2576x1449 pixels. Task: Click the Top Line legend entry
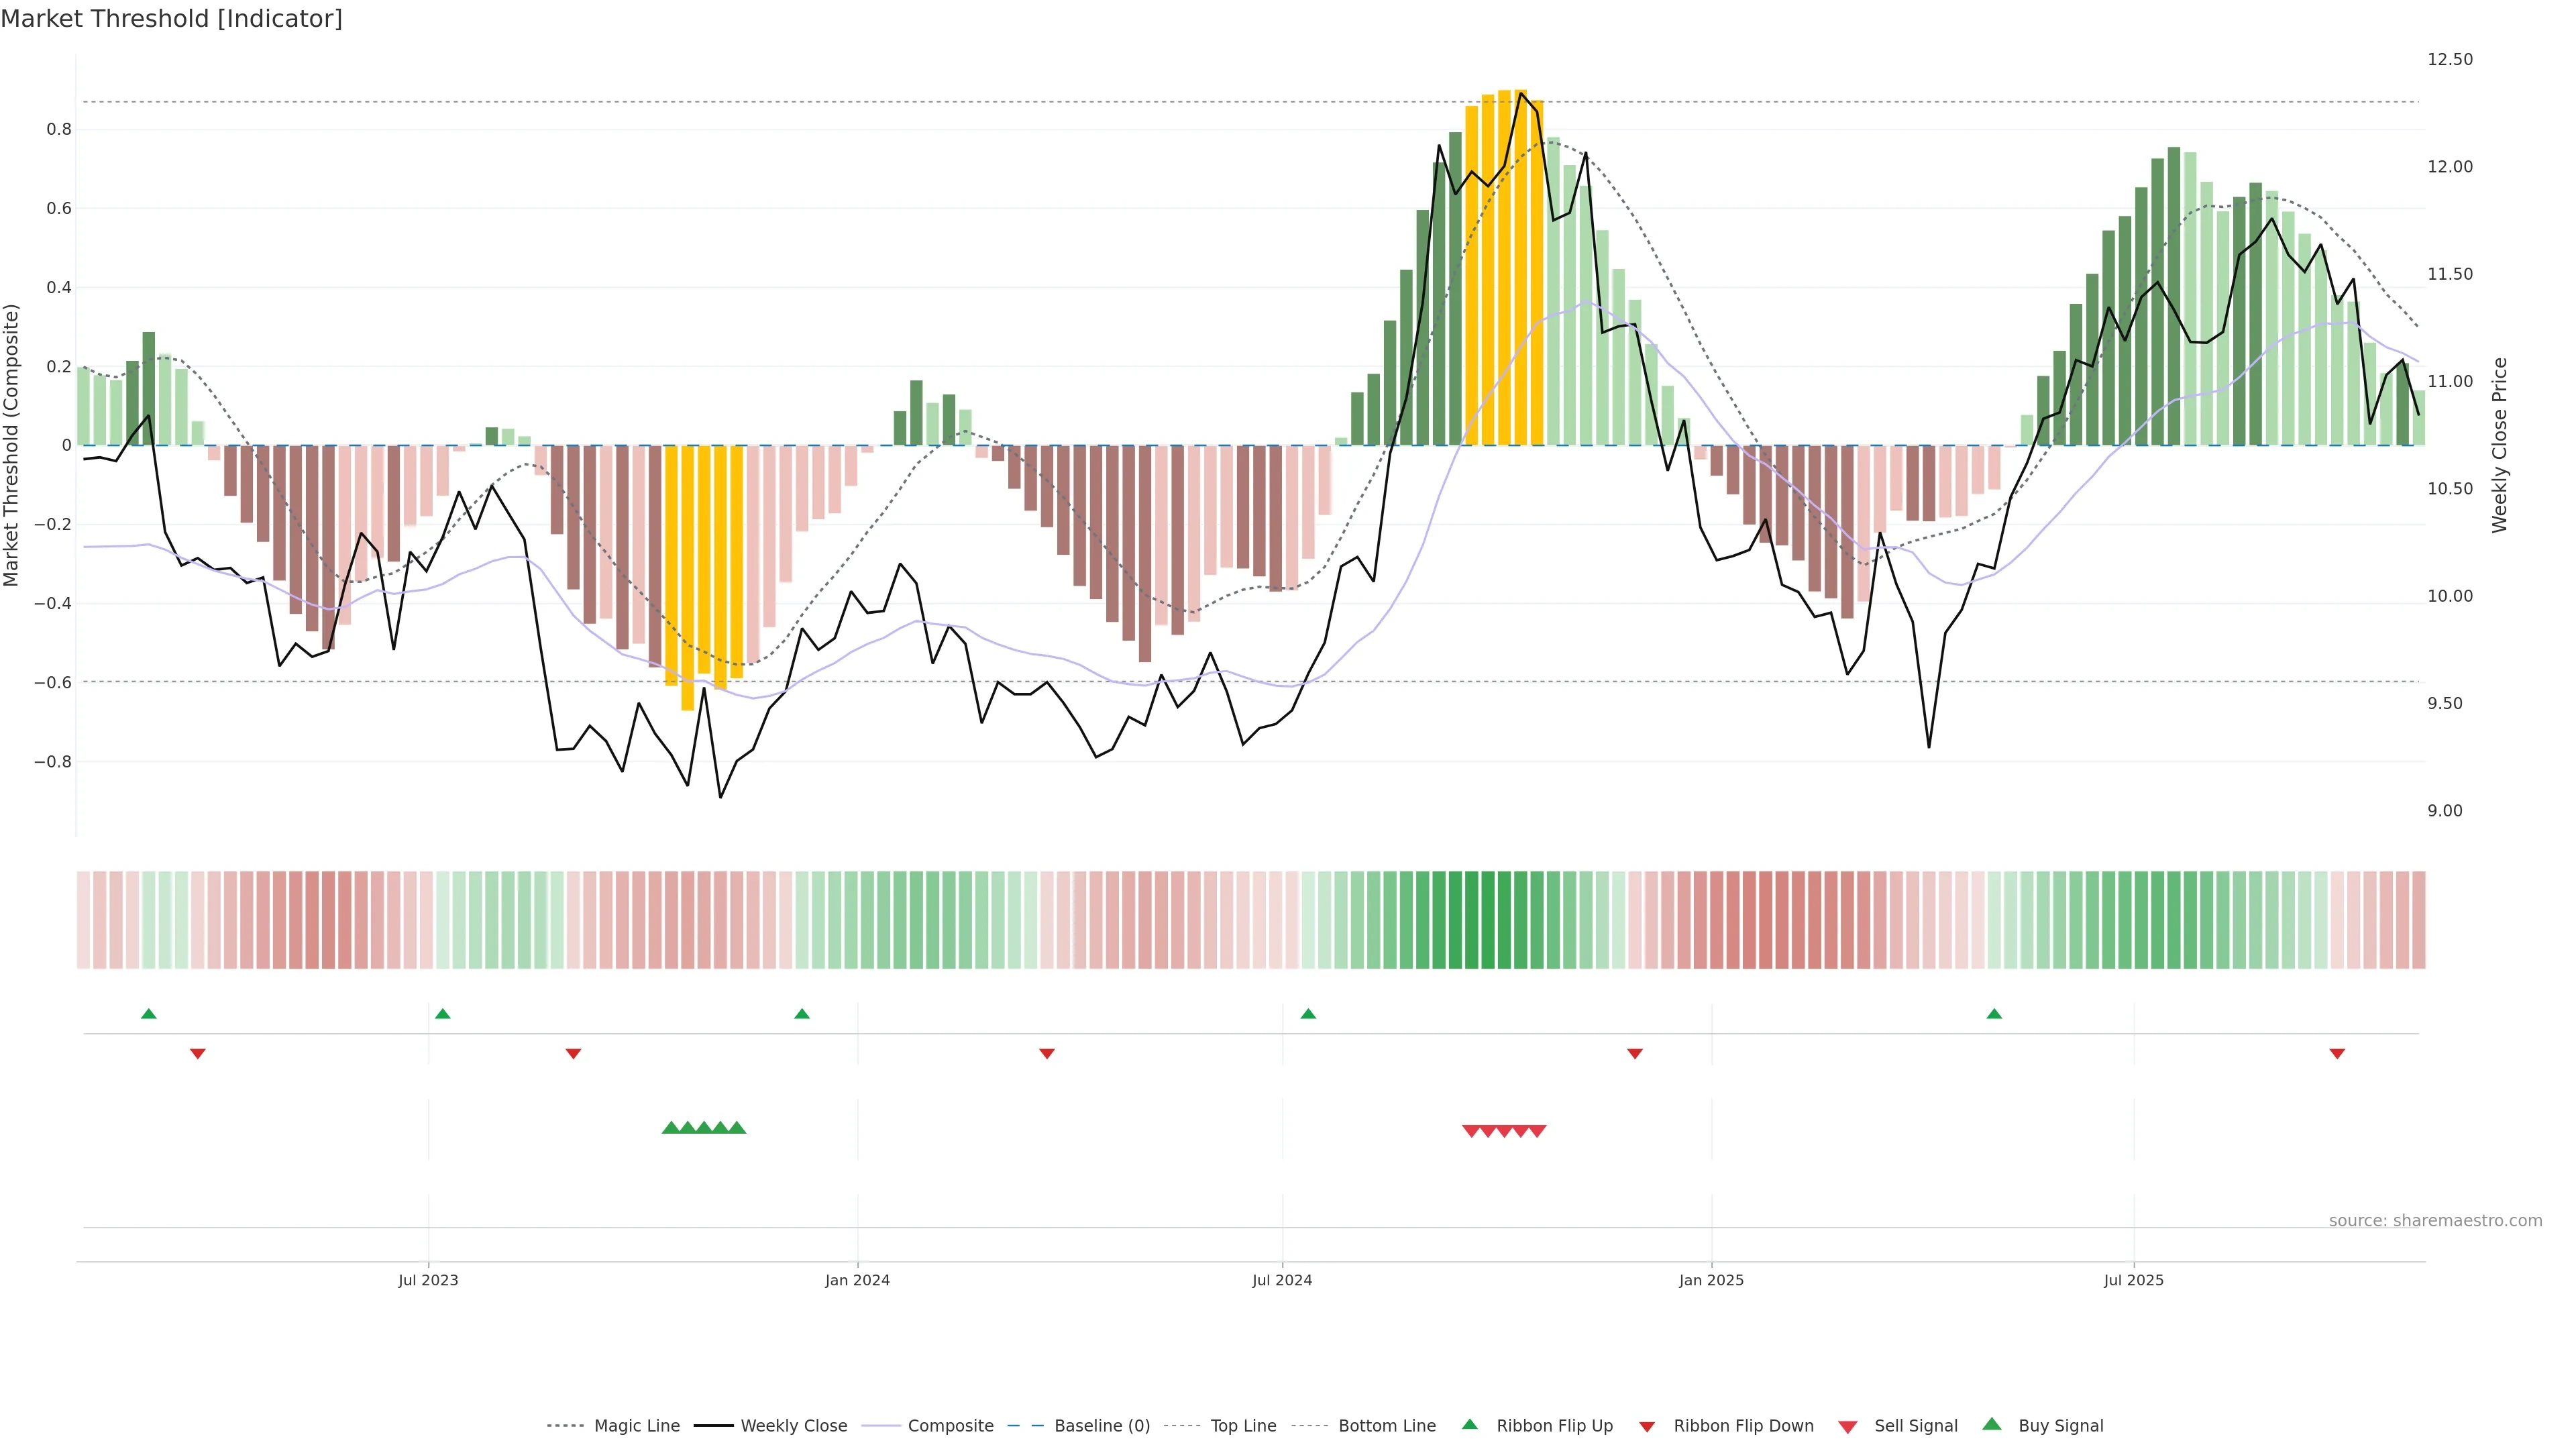[x=1243, y=1426]
